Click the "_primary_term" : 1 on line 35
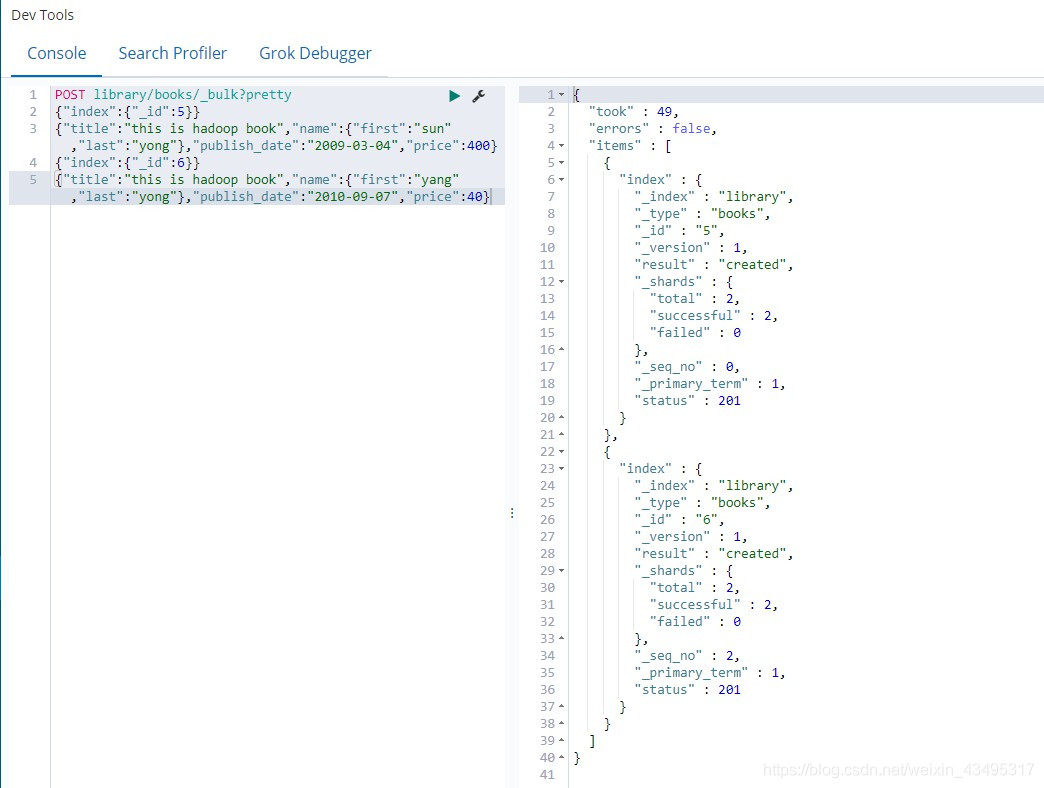Viewport: 1044px width, 788px height. click(x=710, y=673)
